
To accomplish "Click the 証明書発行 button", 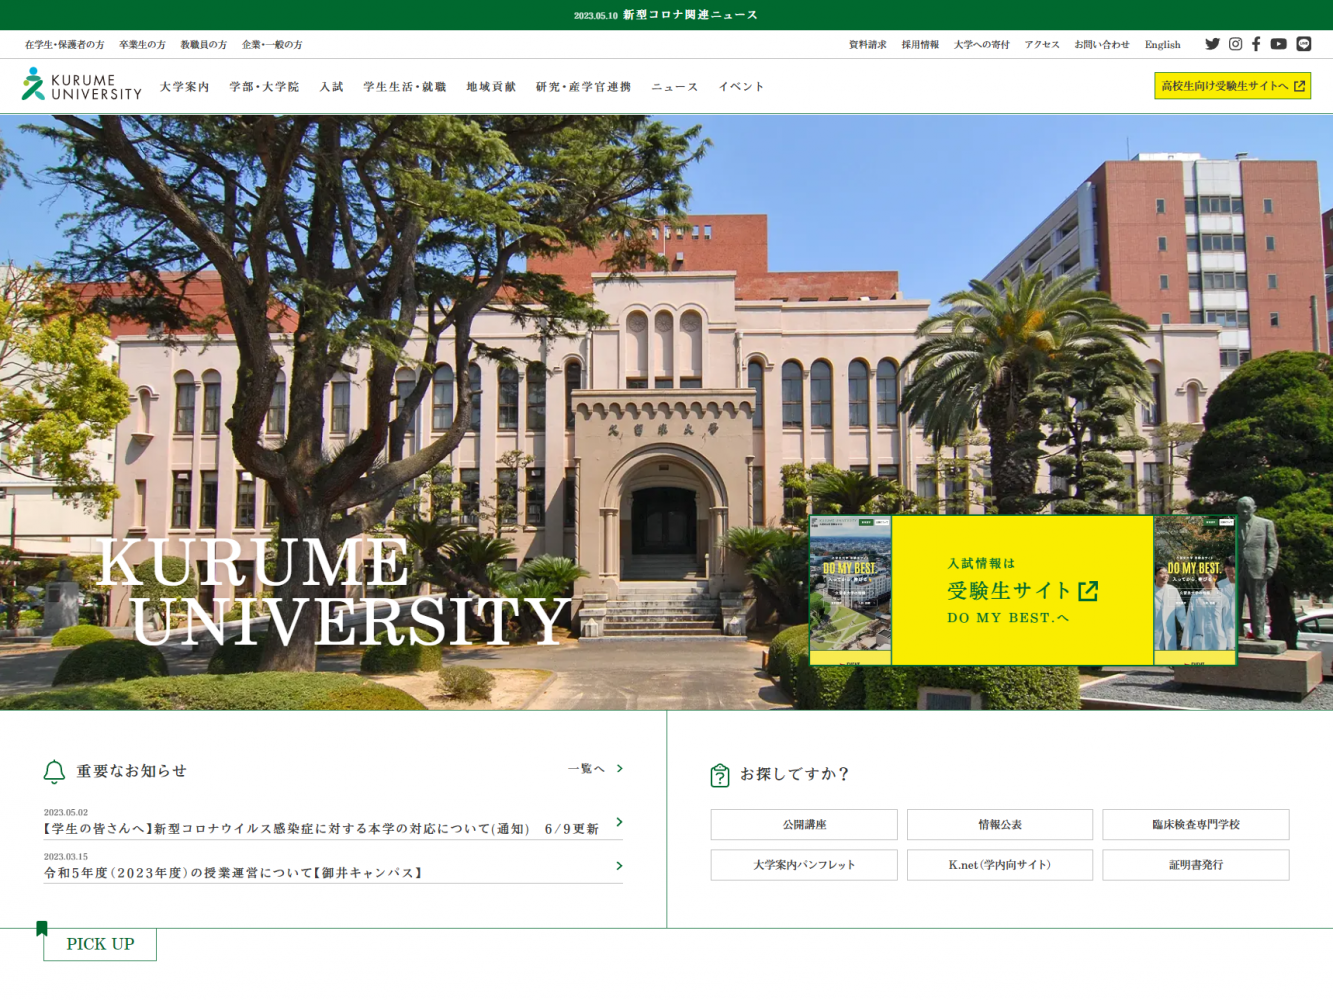I will point(1196,865).
